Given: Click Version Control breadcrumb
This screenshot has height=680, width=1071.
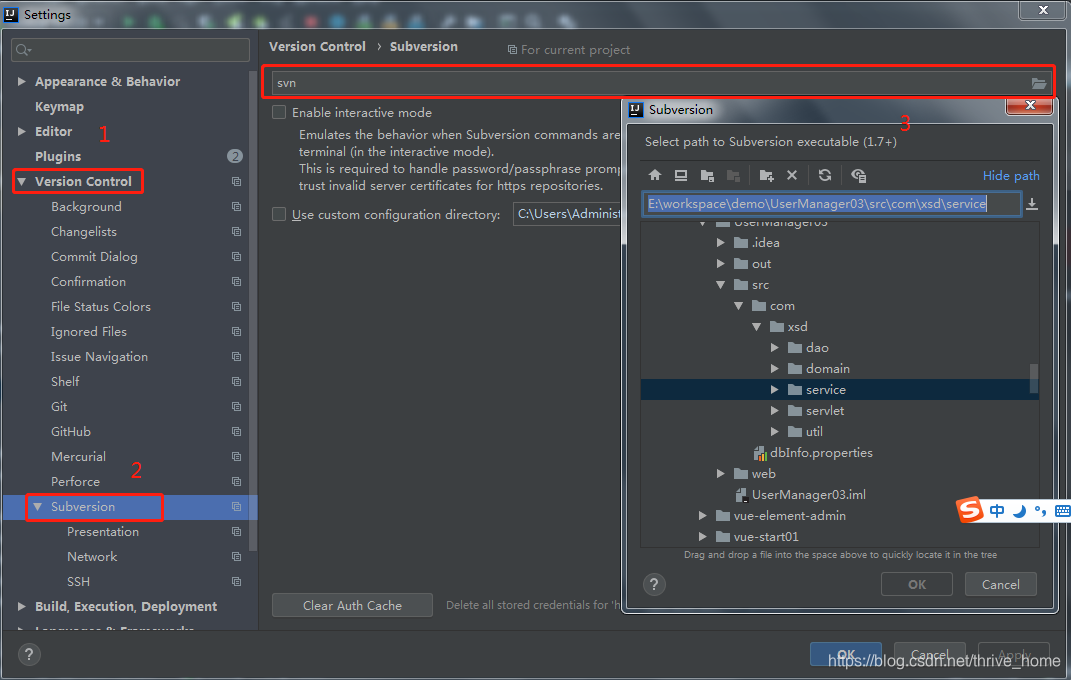Looking at the screenshot, I should coord(318,46).
